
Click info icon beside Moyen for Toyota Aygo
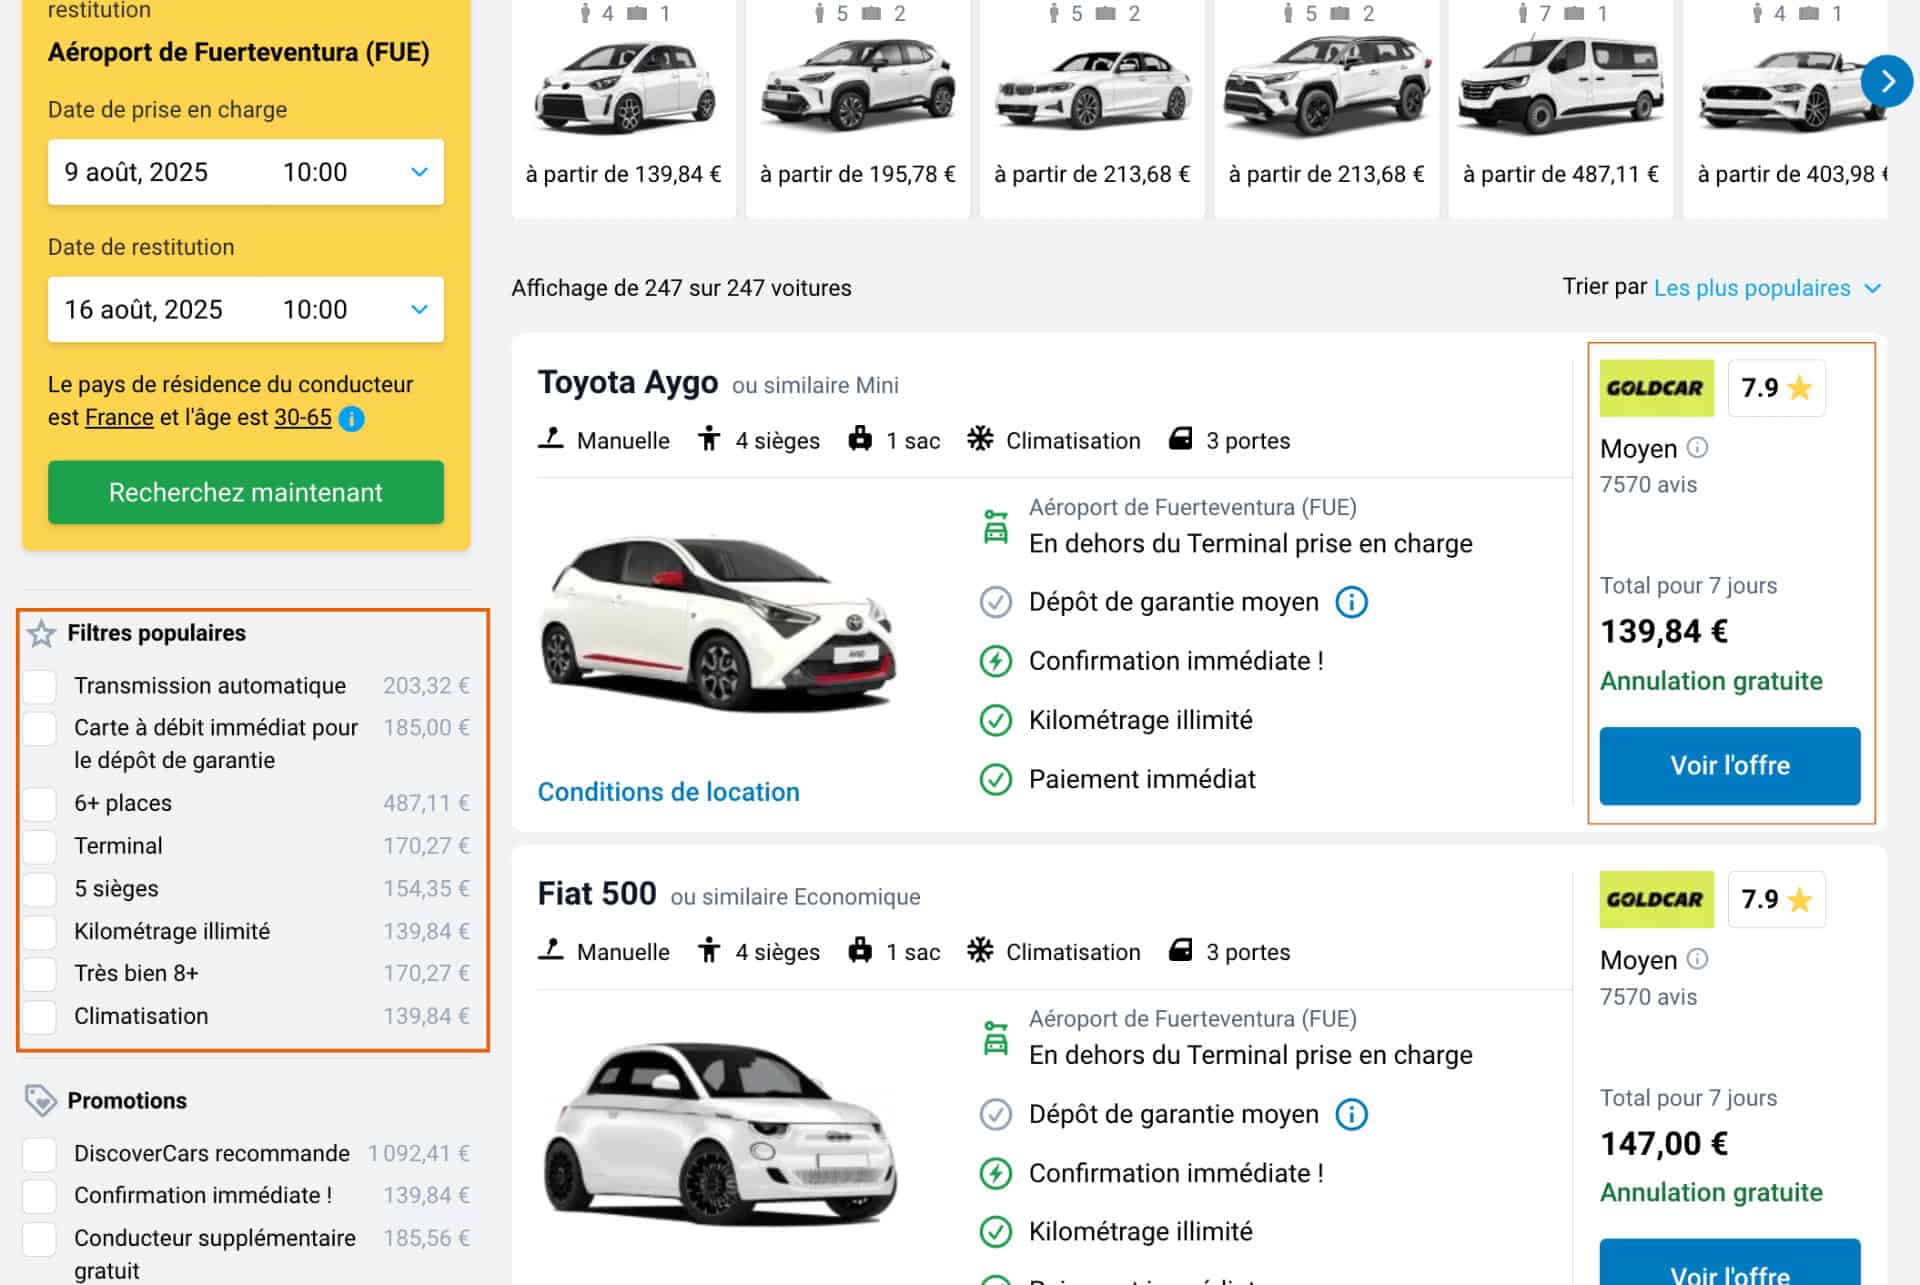(x=1697, y=447)
